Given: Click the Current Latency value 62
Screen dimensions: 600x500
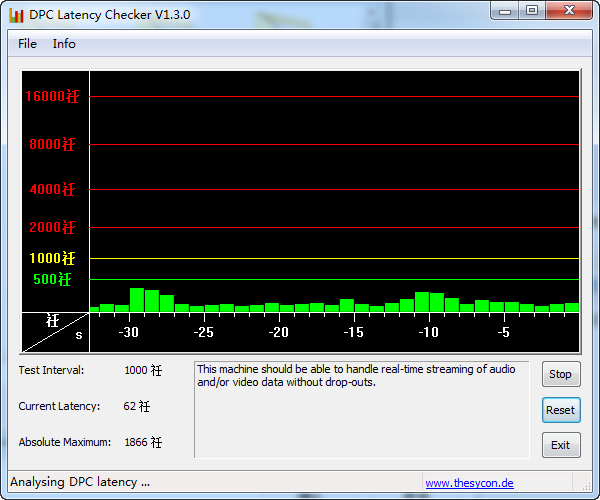Looking at the screenshot, I should tap(137, 406).
